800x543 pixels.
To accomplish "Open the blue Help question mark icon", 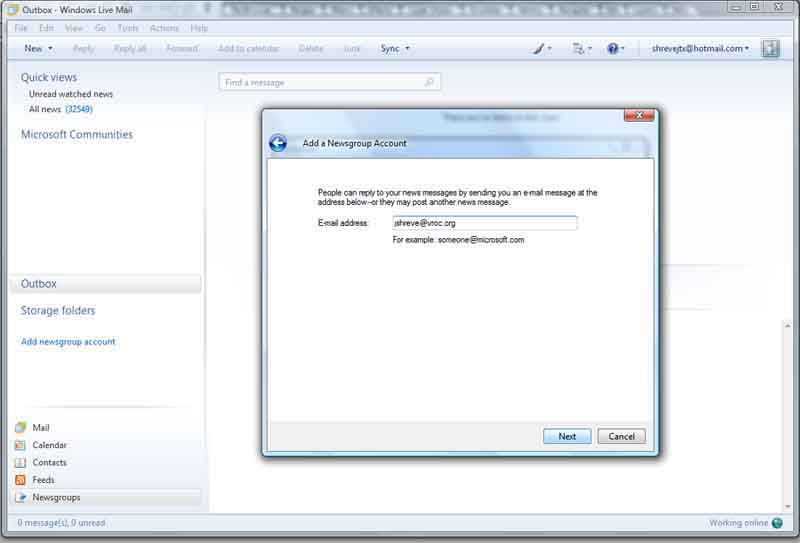I will tap(612, 48).
